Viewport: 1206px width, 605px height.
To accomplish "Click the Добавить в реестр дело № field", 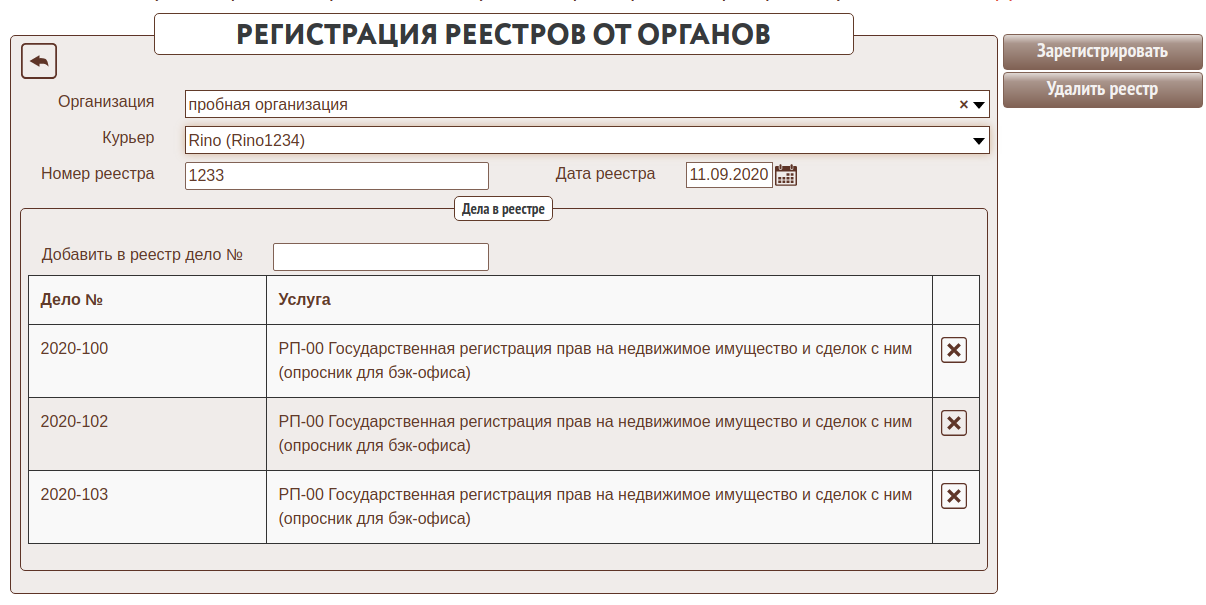I will pos(380,257).
